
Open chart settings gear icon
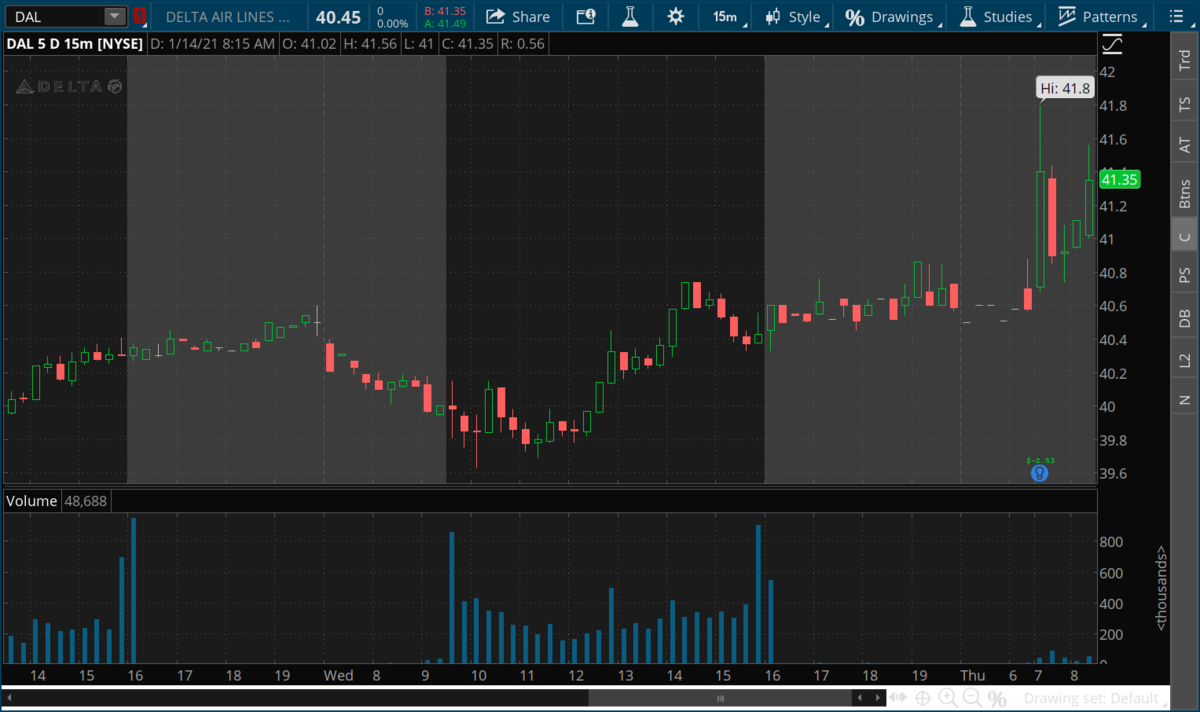coord(676,16)
